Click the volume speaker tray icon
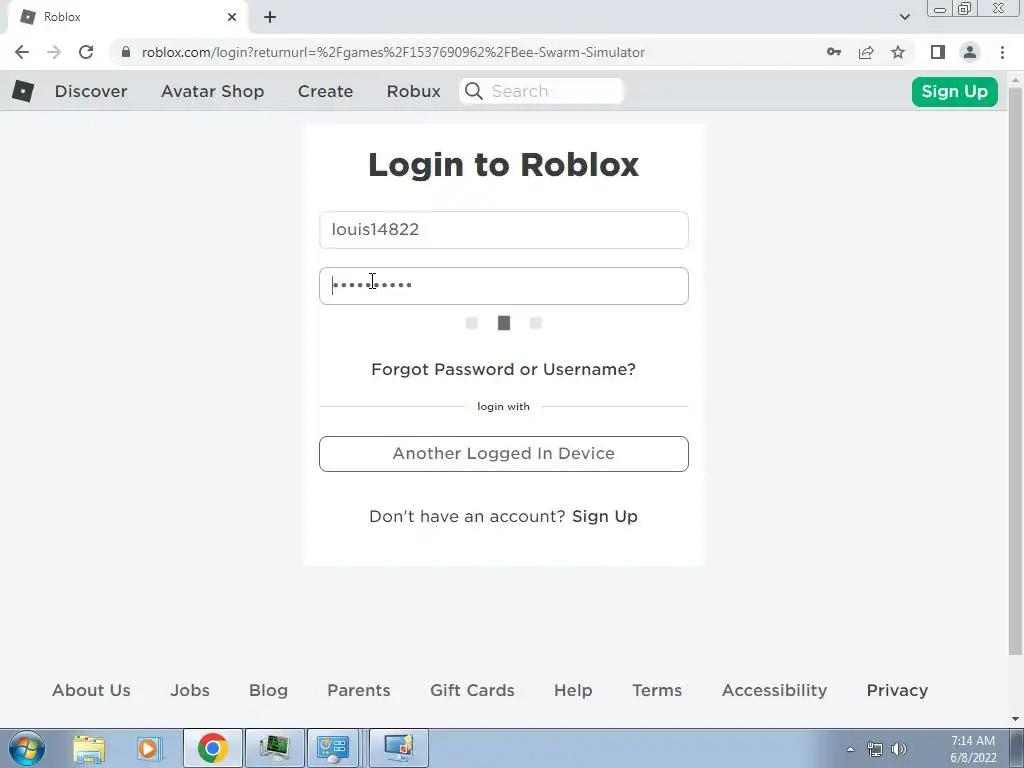 pos(899,749)
